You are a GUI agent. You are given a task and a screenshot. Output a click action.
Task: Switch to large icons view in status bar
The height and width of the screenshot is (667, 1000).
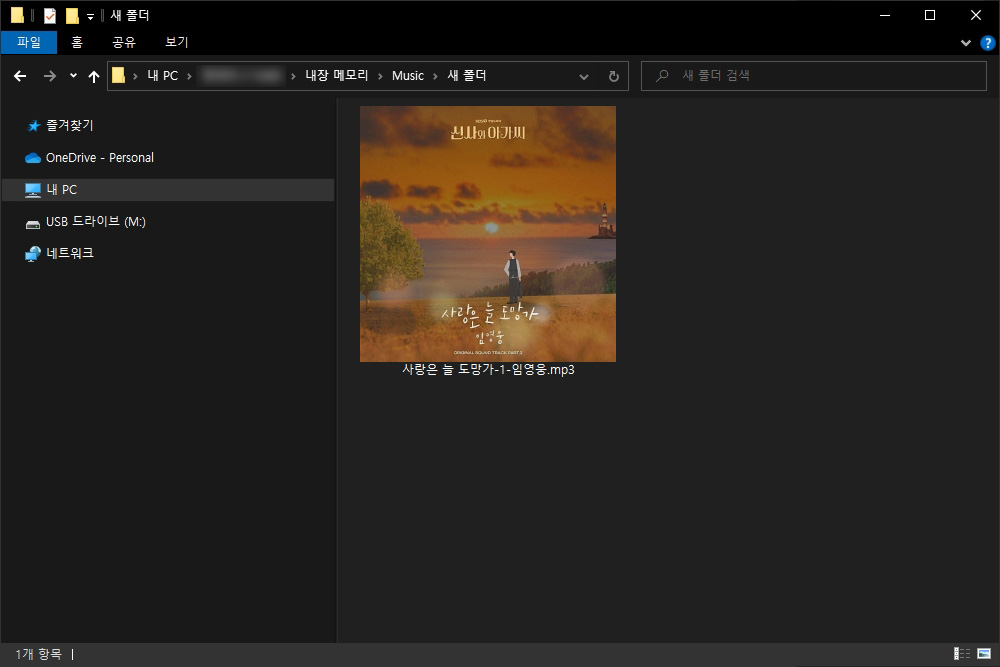[984, 654]
